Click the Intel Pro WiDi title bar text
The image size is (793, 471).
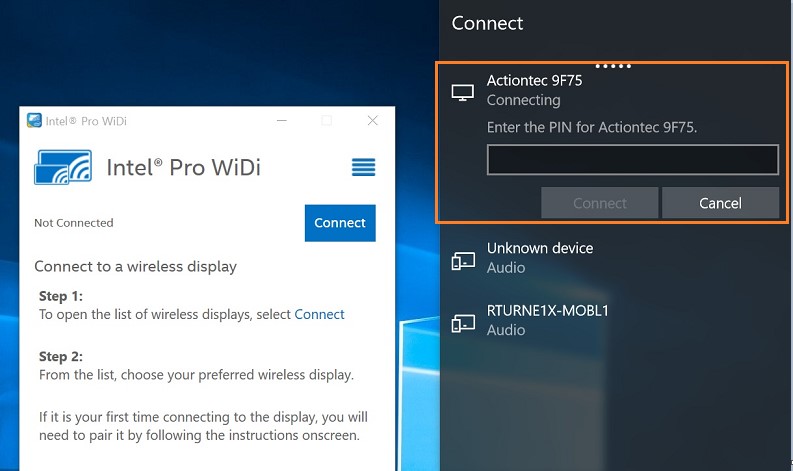86,121
